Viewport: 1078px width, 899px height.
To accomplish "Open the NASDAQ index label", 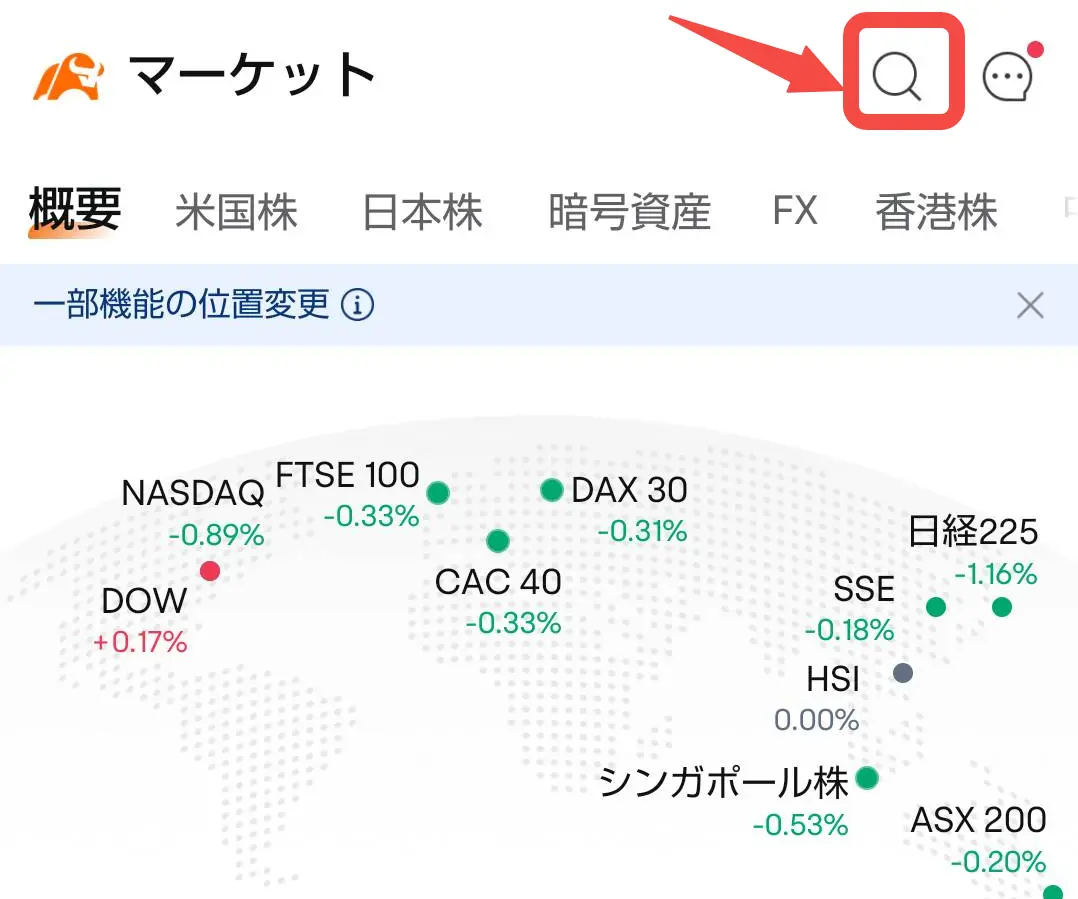I will [193, 492].
